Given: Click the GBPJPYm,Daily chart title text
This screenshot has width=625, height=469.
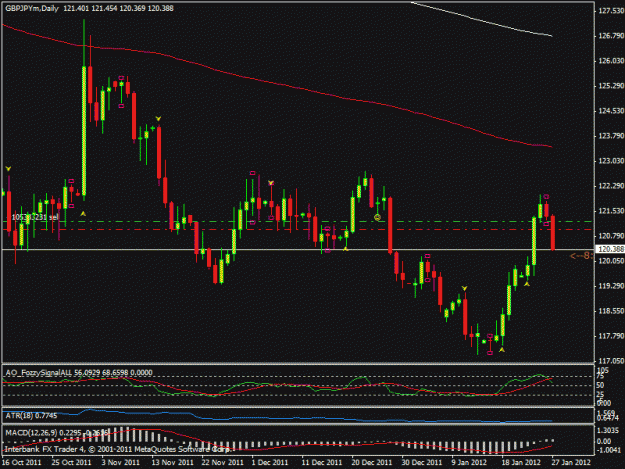Looking at the screenshot, I should pos(32,8).
